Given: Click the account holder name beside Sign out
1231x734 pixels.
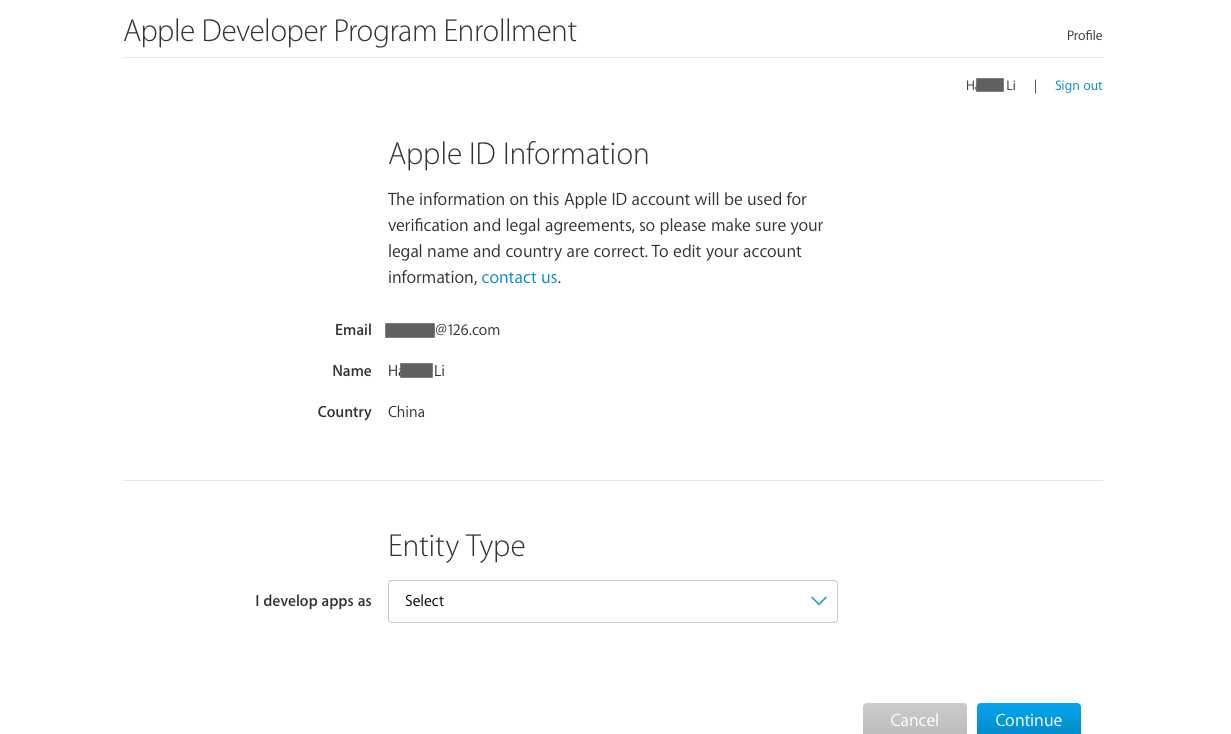Looking at the screenshot, I should (x=990, y=86).
